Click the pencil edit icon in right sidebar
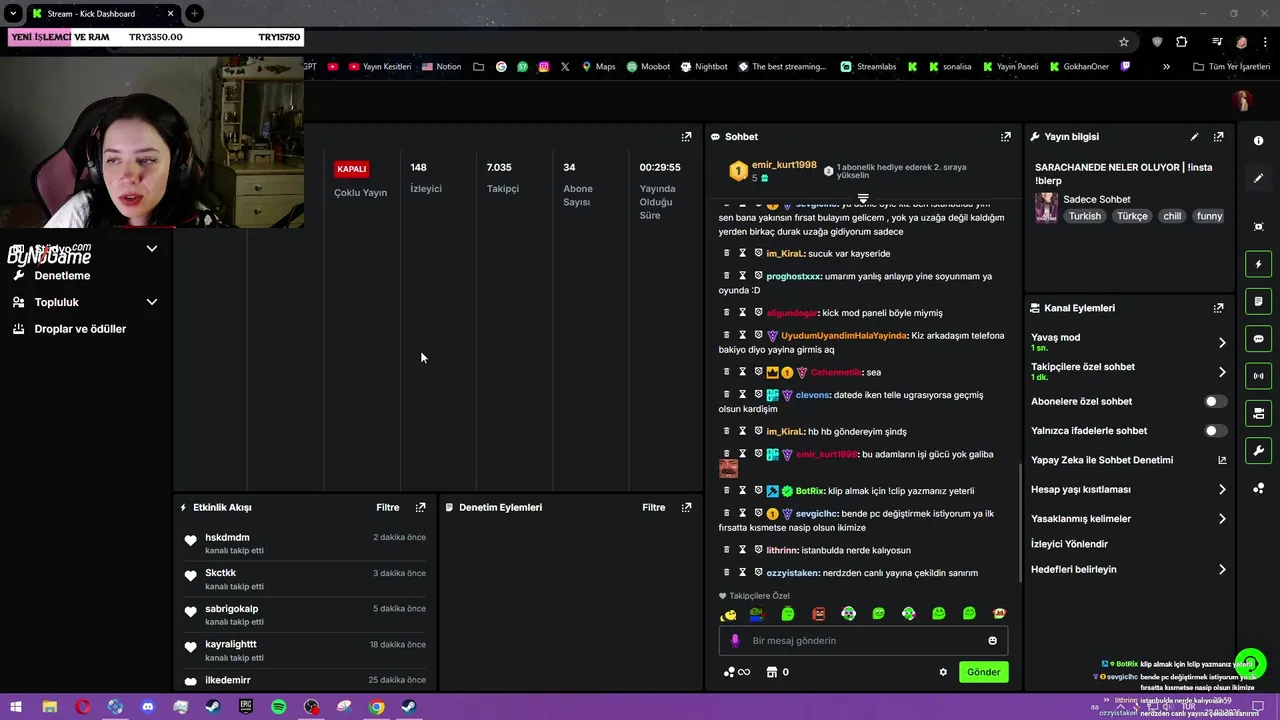1280x720 pixels. tap(1258, 178)
